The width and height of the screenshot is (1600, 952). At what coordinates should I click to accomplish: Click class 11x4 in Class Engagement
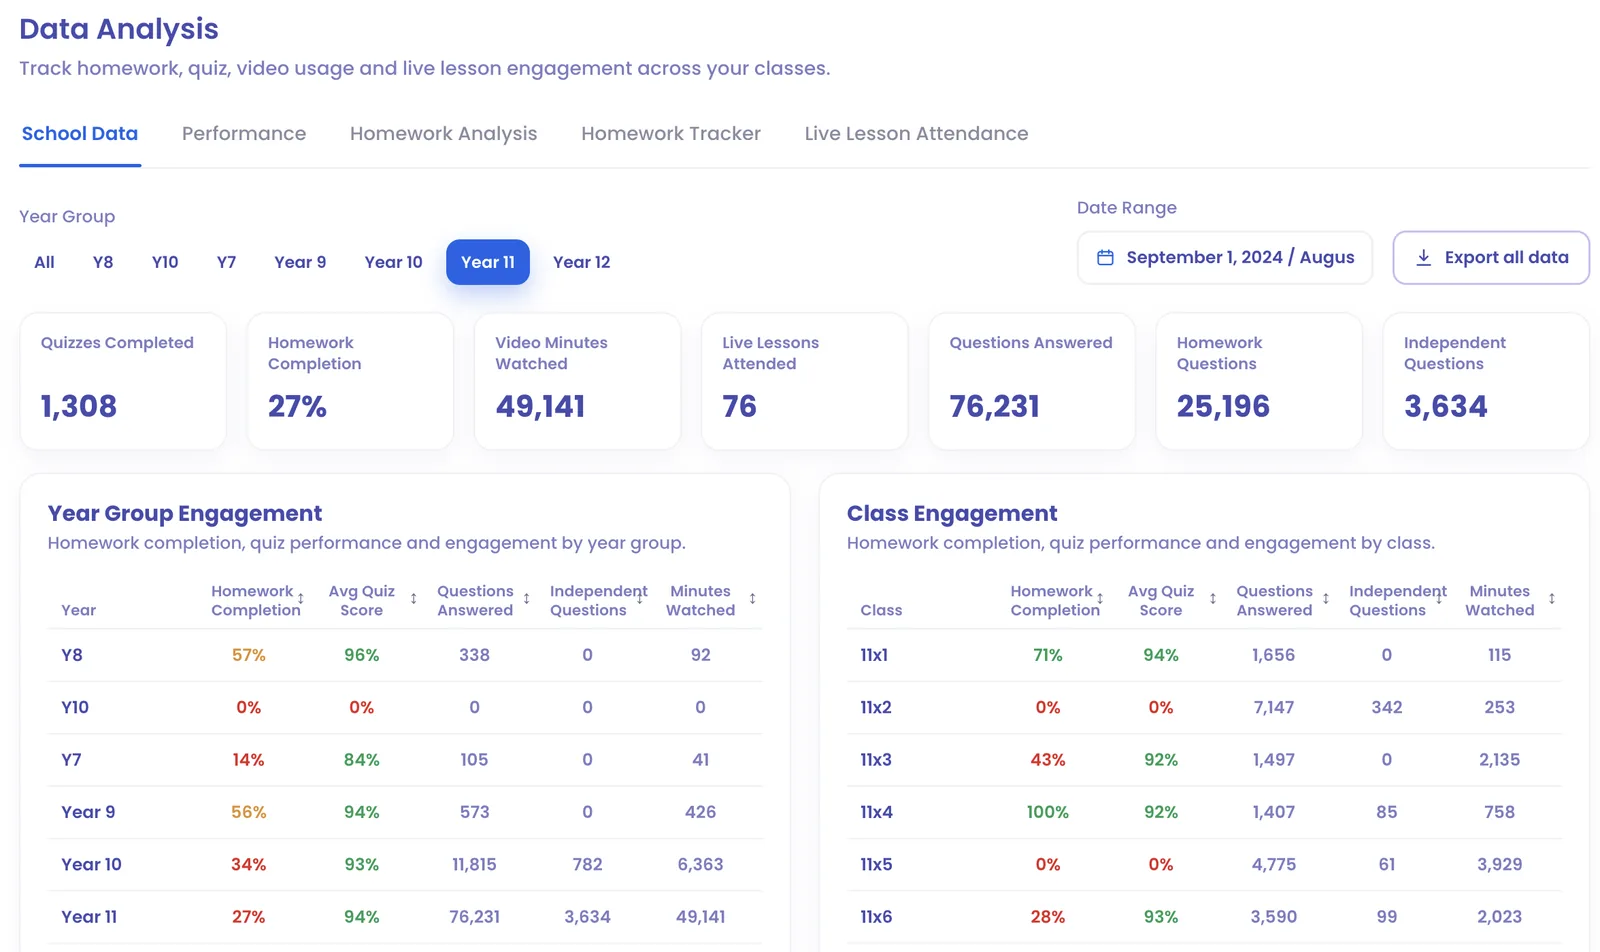876,812
